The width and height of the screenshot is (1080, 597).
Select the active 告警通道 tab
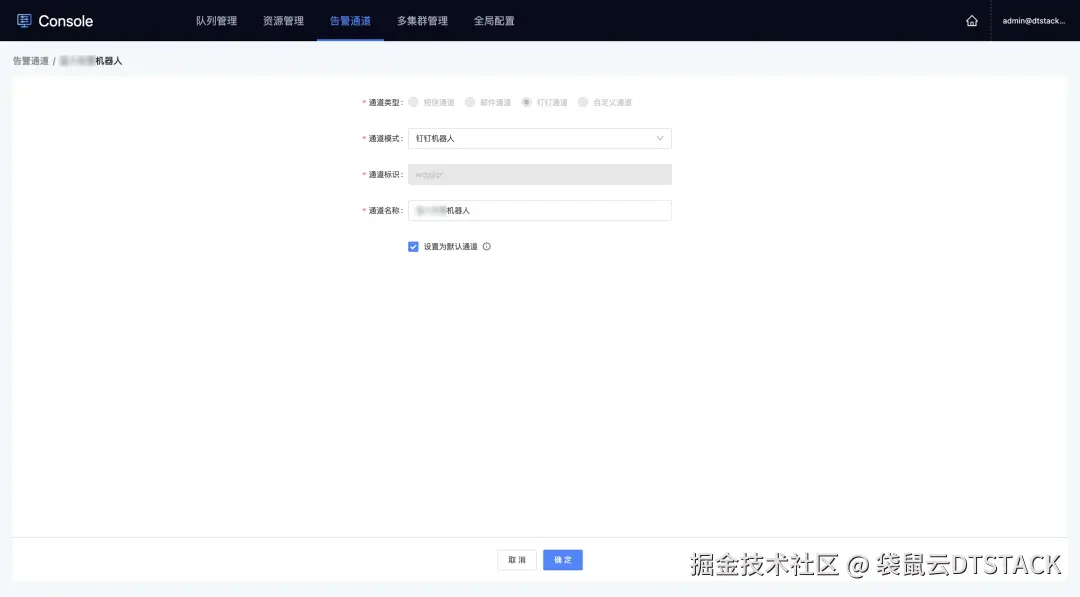coord(350,20)
